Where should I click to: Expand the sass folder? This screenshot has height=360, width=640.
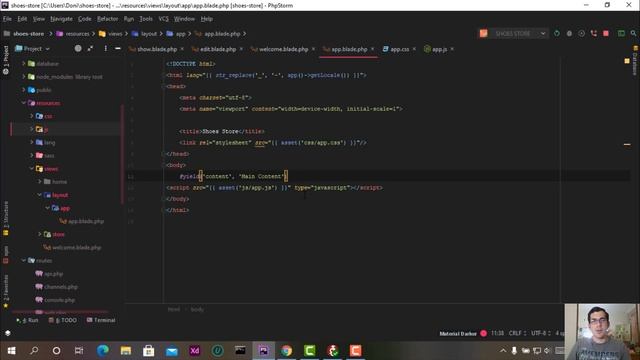click(x=31, y=156)
